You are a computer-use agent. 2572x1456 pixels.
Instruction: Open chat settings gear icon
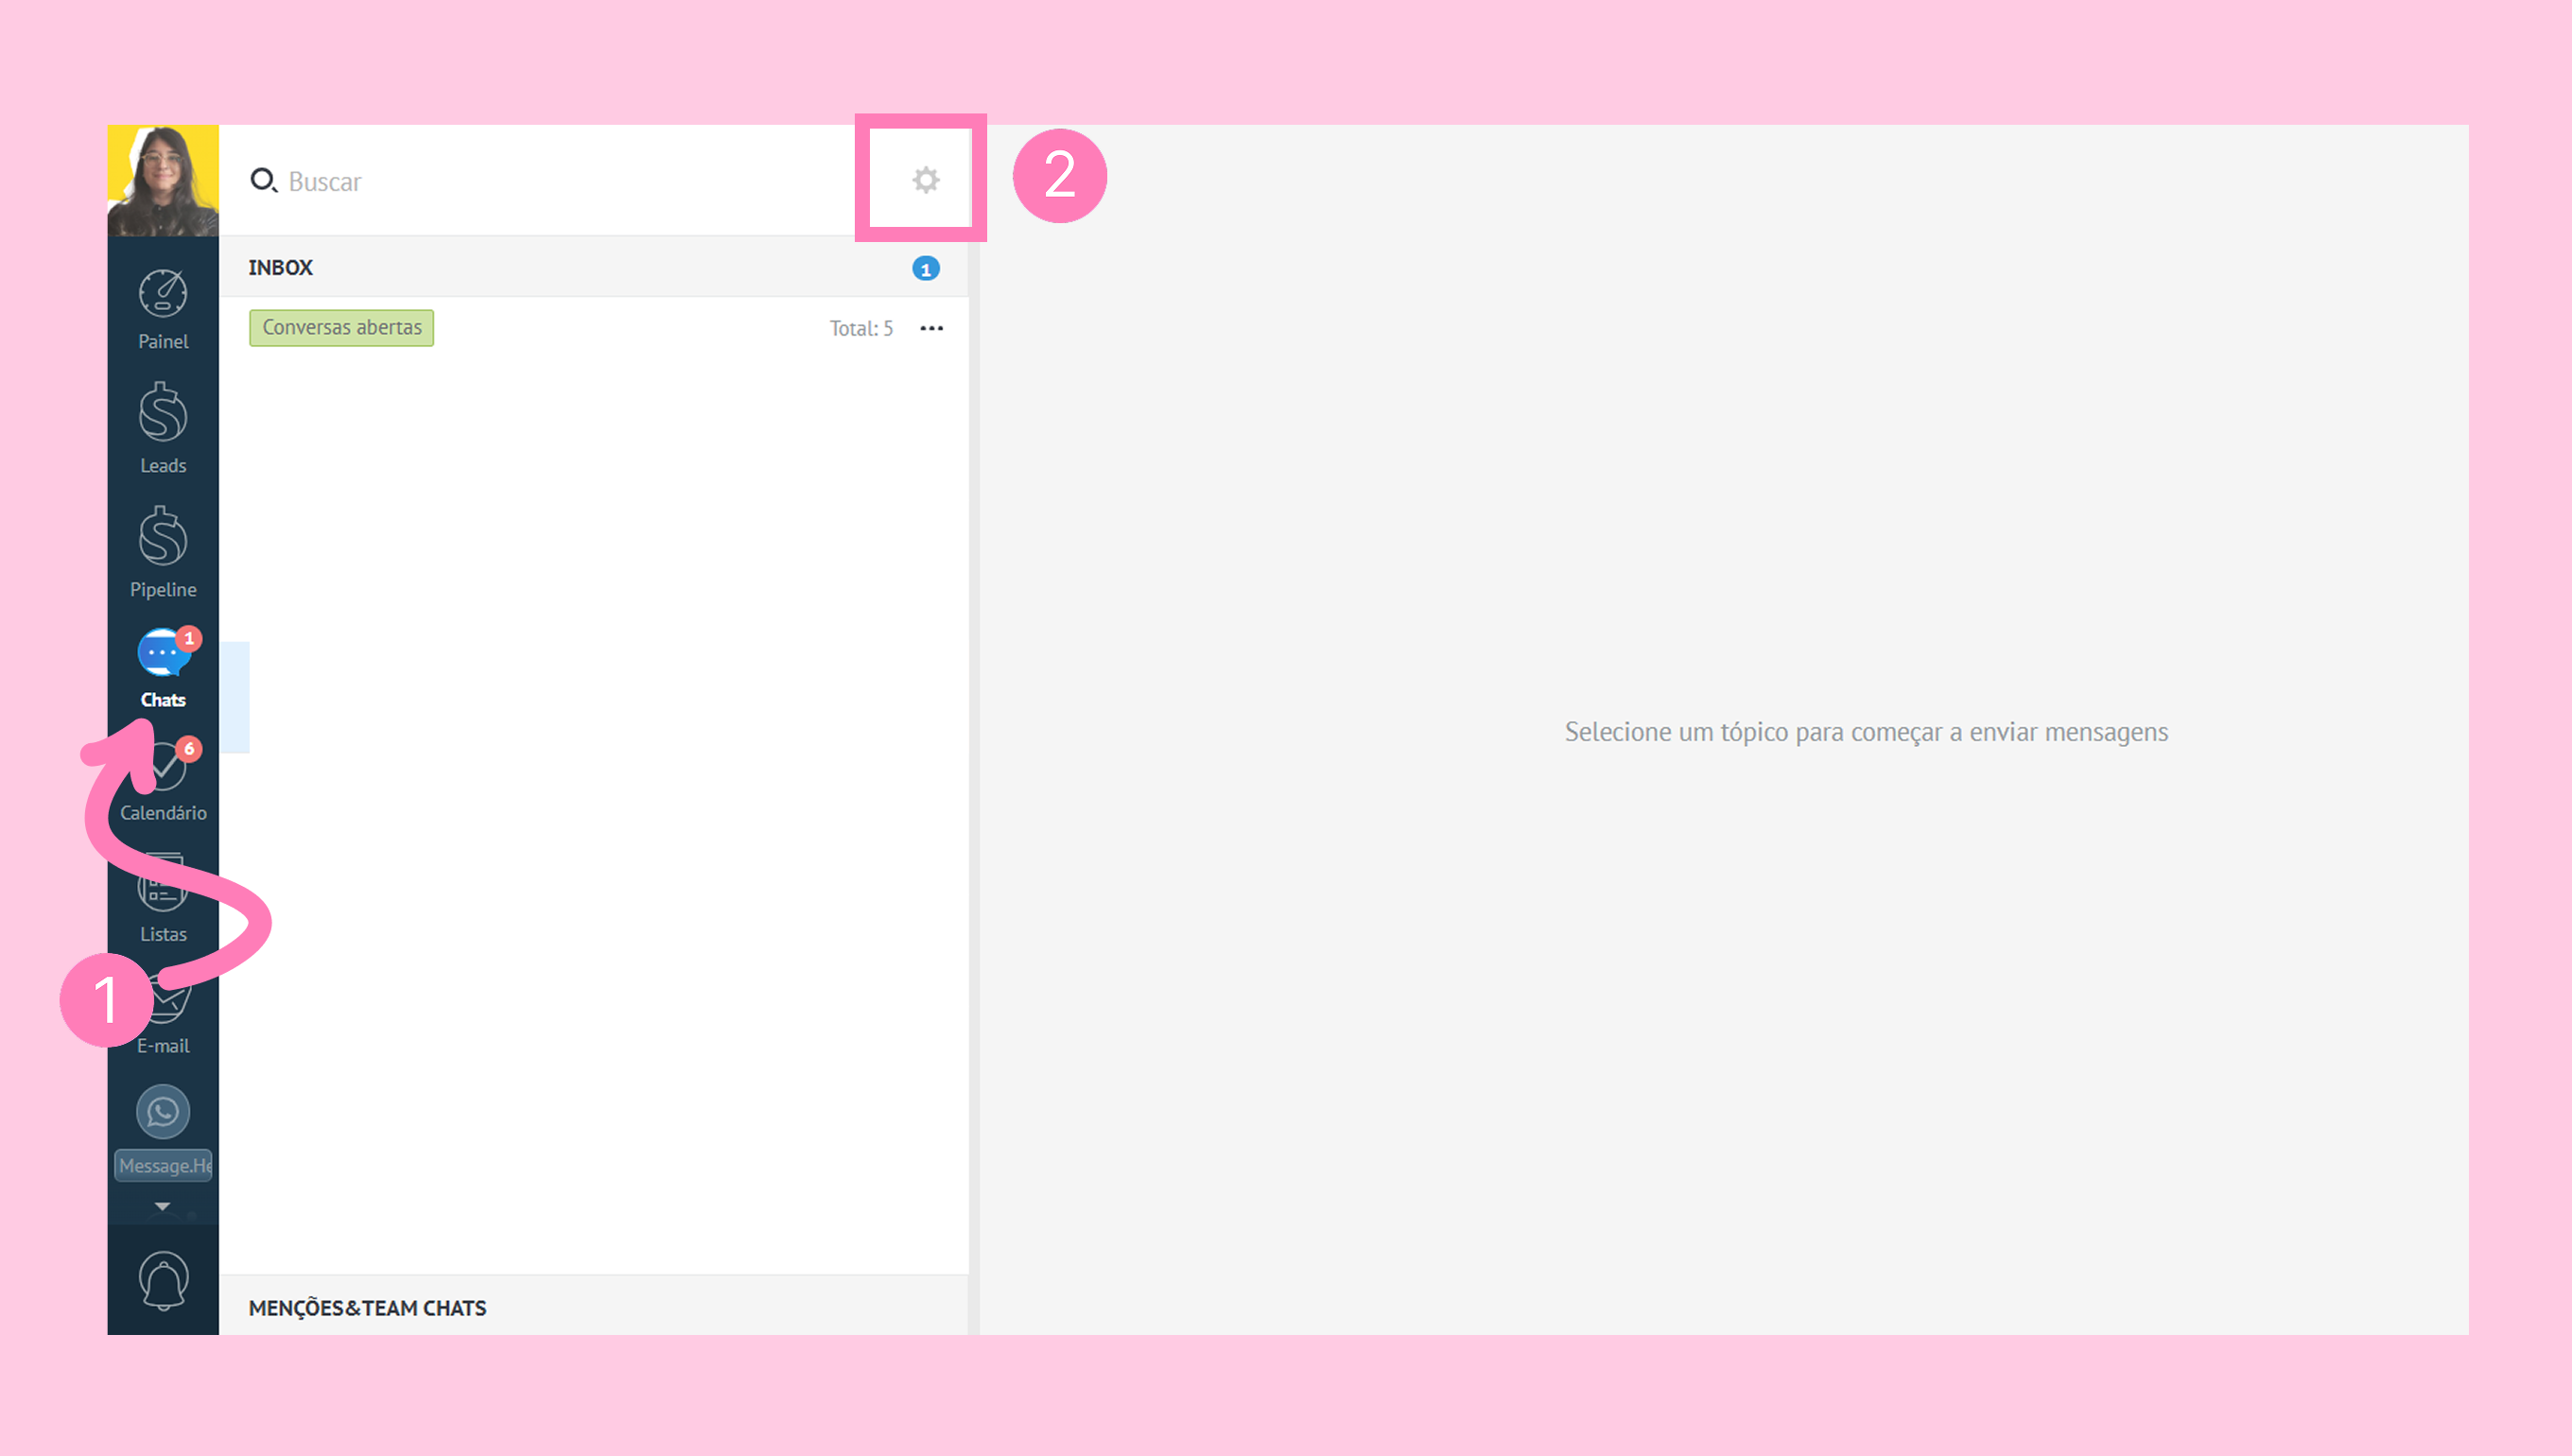click(926, 180)
